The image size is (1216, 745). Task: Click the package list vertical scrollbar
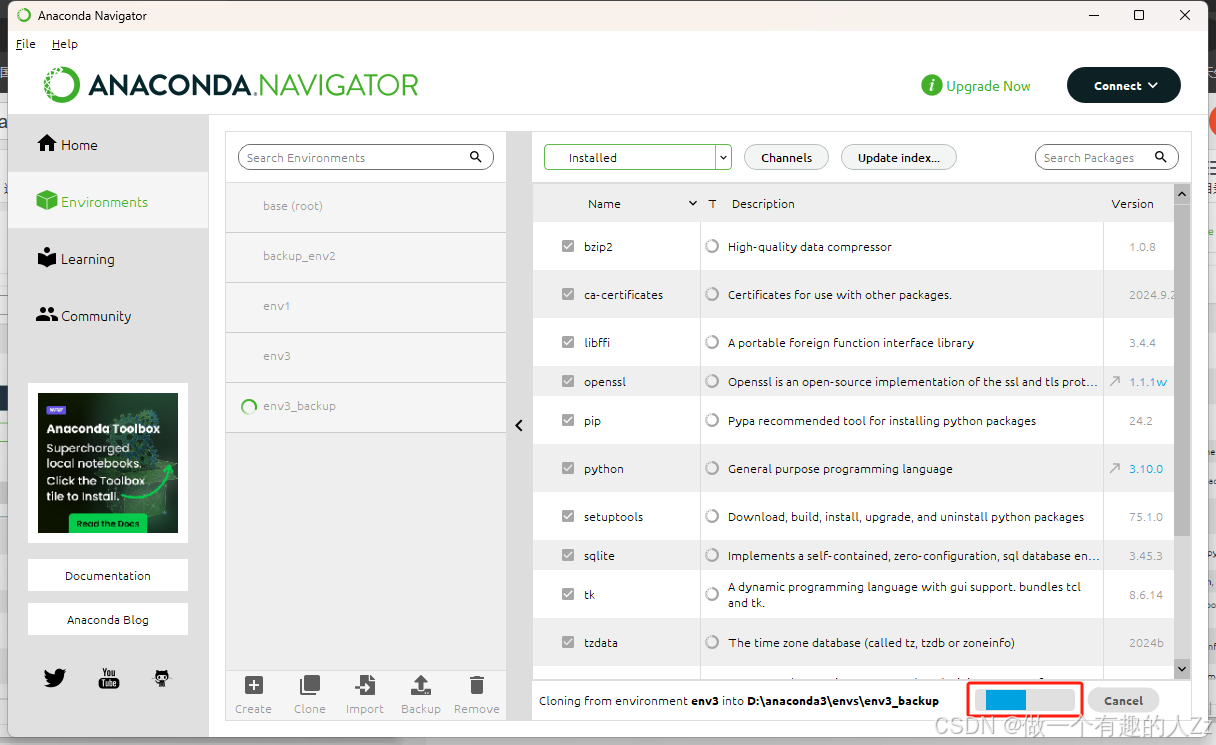point(1182,370)
